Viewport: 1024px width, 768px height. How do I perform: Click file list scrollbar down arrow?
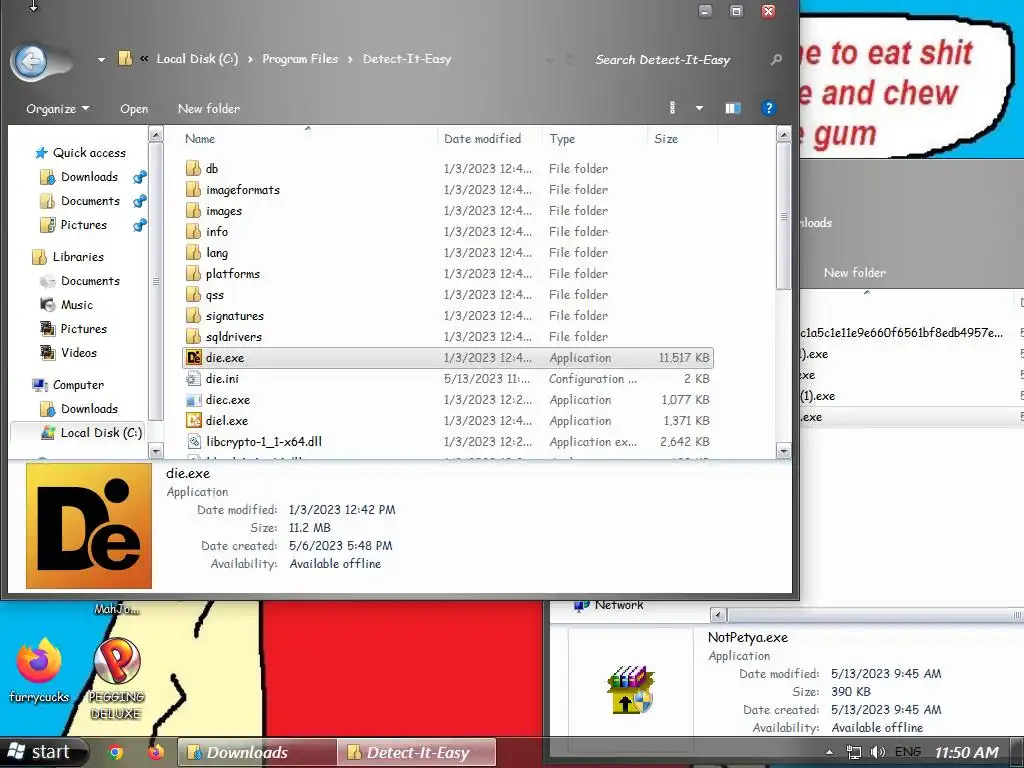tap(784, 451)
